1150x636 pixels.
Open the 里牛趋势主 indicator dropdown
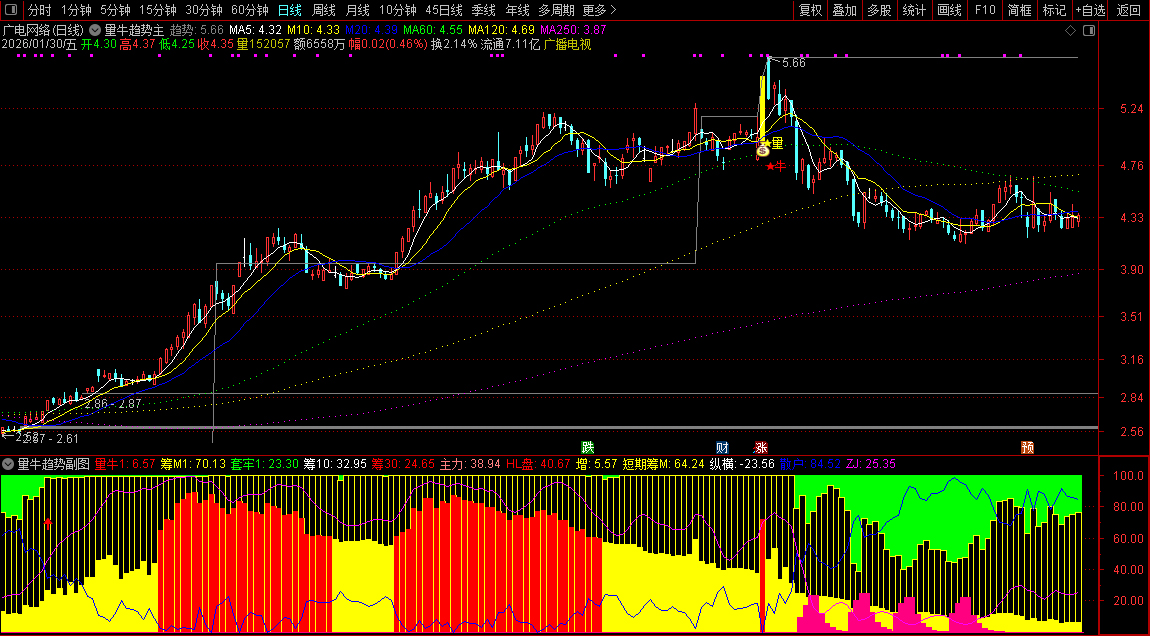(x=96, y=31)
